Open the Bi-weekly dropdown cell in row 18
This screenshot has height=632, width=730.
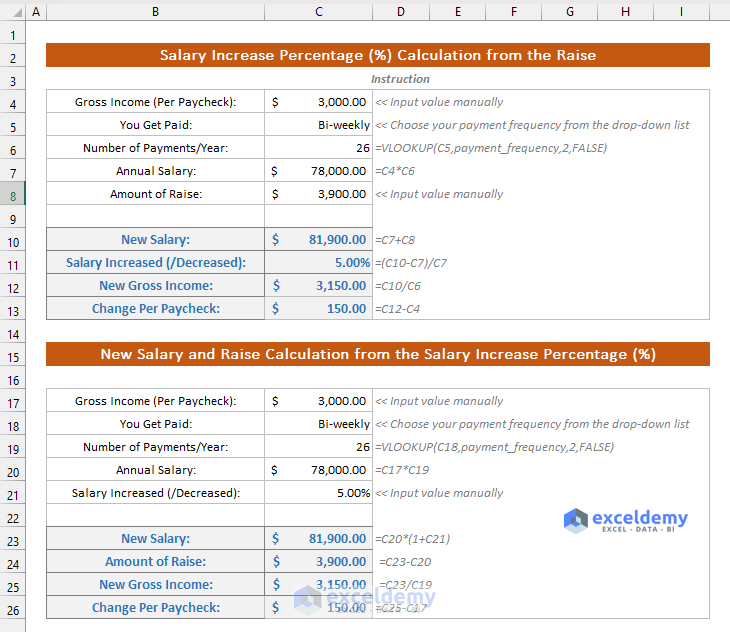[318, 424]
